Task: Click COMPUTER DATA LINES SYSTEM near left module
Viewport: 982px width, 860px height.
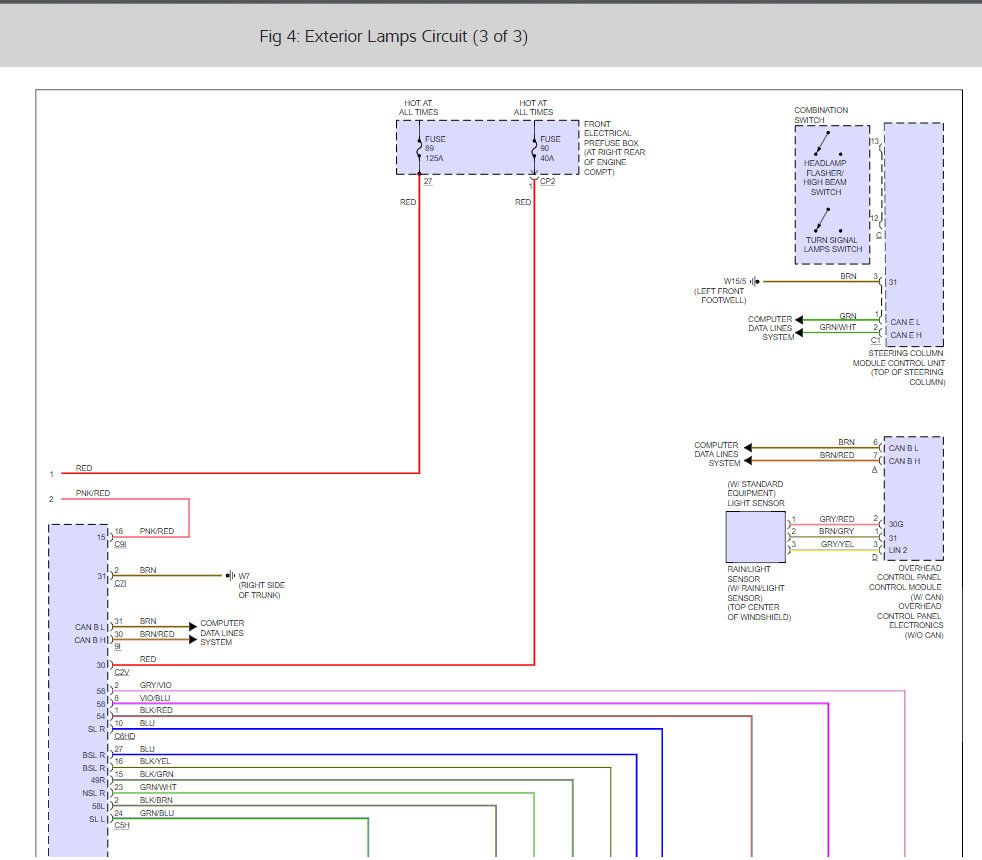Action: (222, 633)
